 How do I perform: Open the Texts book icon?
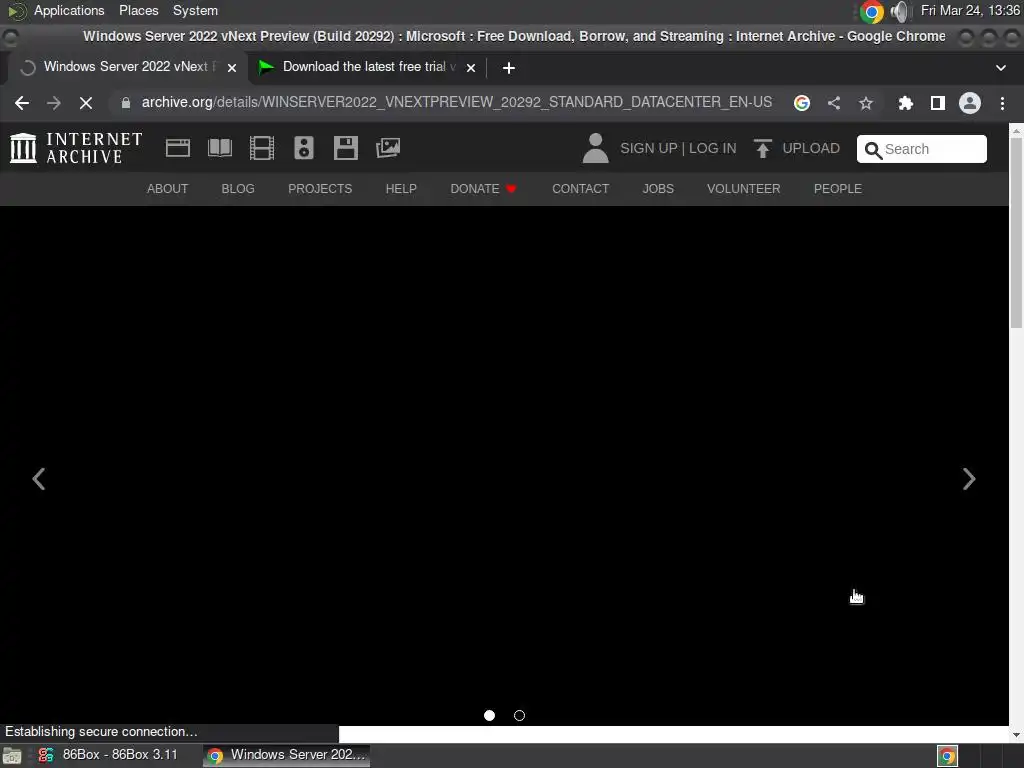click(220, 148)
